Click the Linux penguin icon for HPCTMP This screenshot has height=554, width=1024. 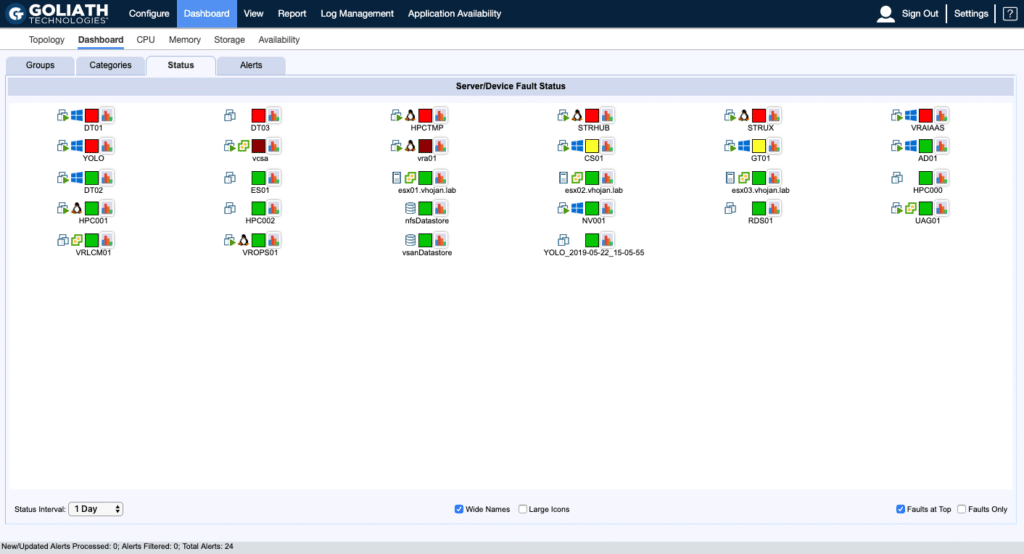pyautogui.click(x=410, y=116)
